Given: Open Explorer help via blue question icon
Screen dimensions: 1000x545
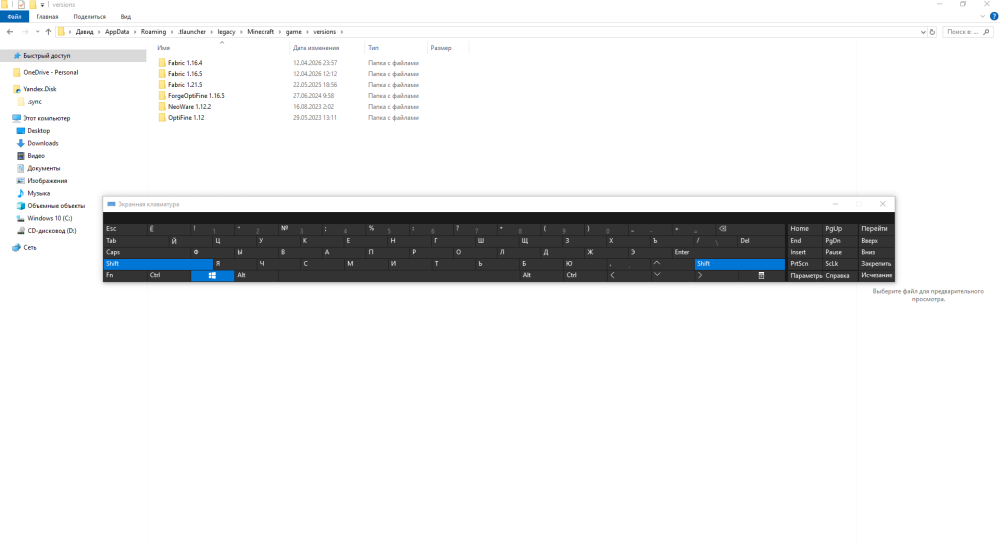Looking at the screenshot, I should [x=994, y=17].
